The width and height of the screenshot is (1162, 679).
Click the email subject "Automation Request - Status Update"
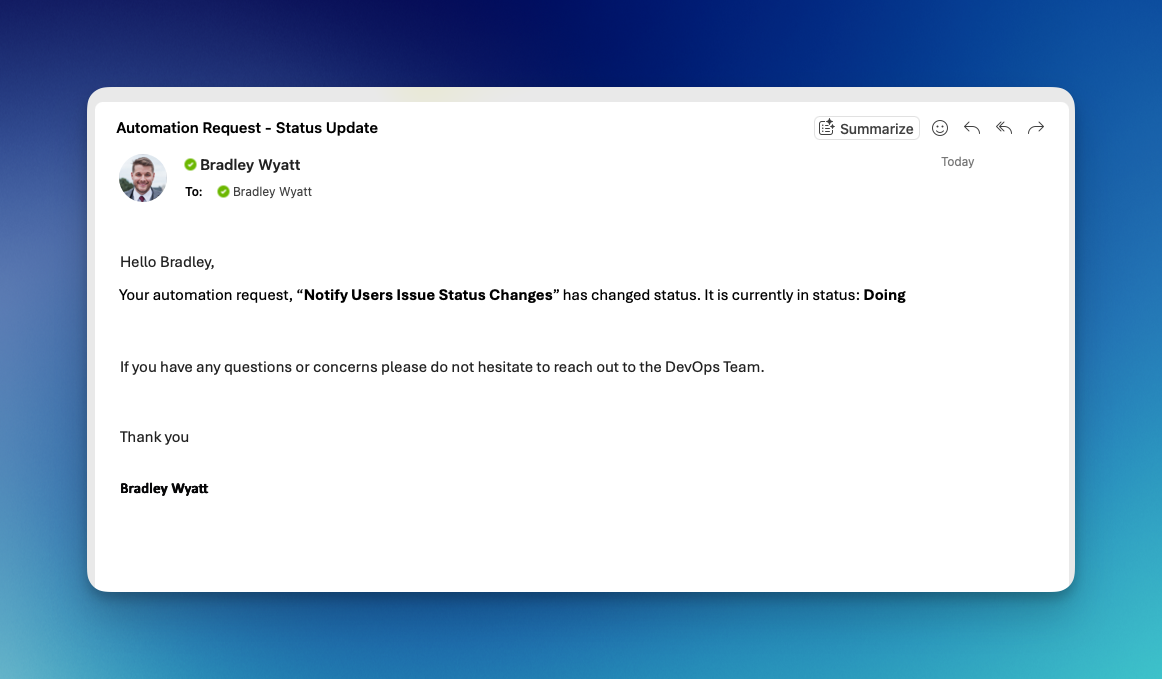point(247,128)
